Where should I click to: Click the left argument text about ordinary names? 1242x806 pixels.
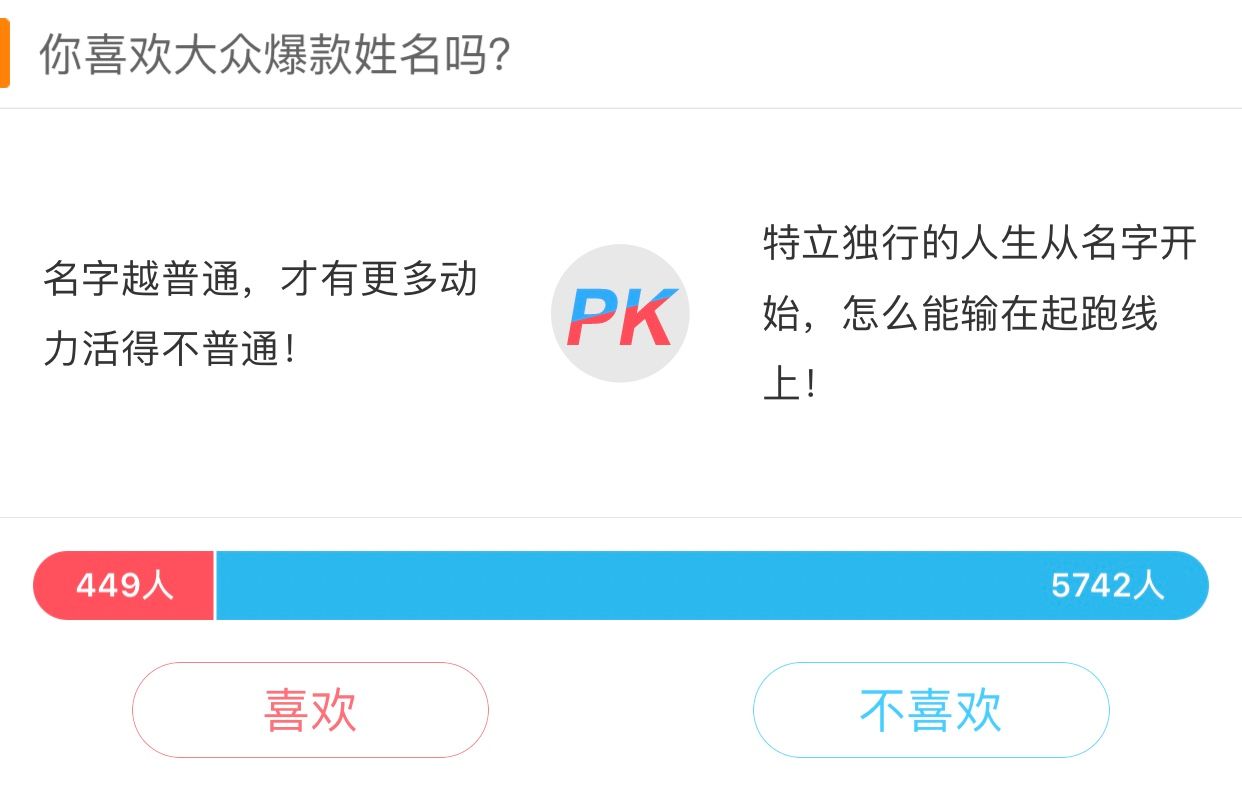coord(263,312)
